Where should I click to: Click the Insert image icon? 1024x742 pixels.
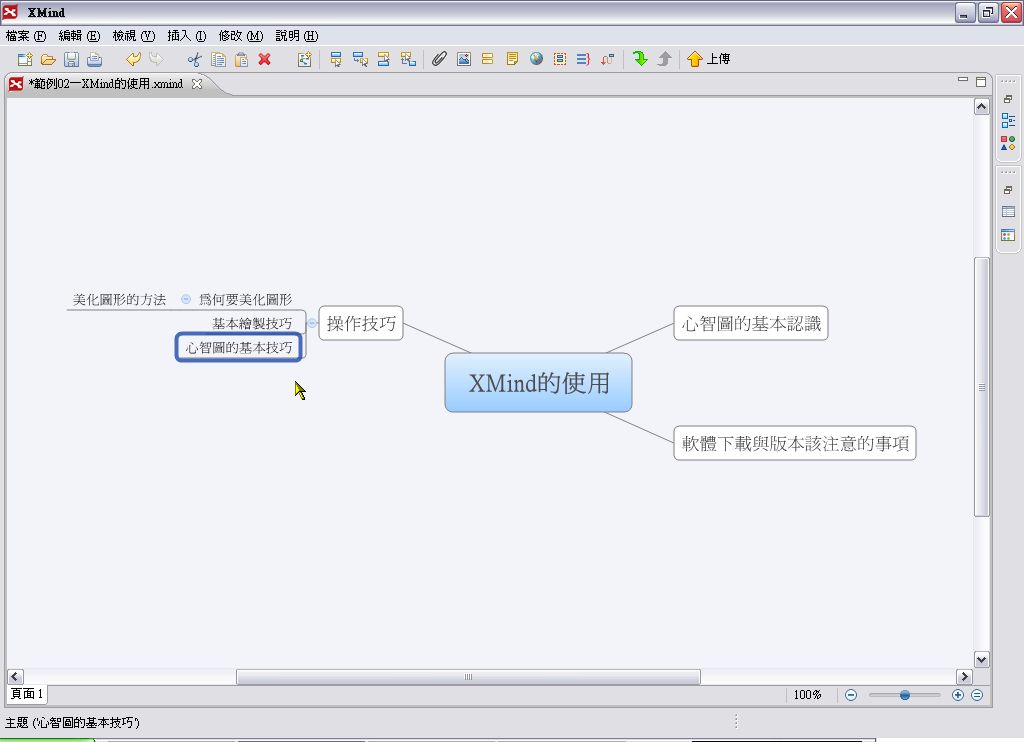[464, 59]
